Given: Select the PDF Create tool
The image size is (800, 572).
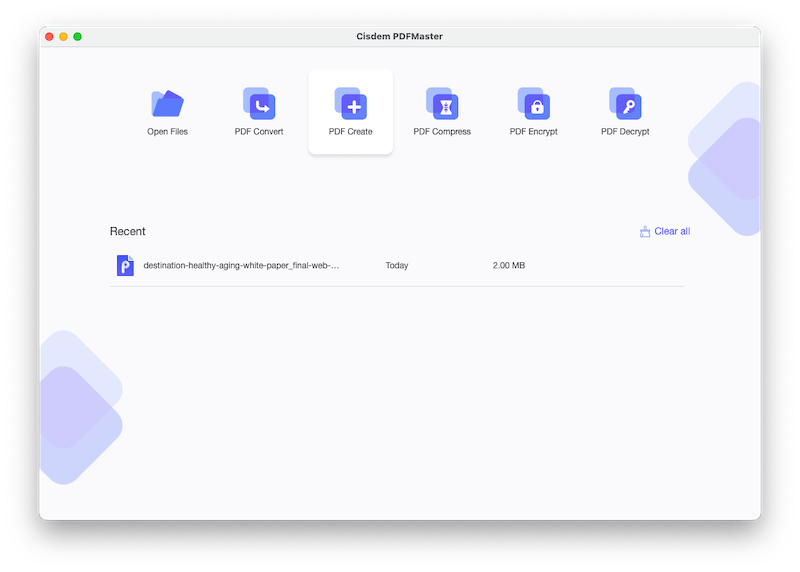Looking at the screenshot, I should [x=351, y=112].
